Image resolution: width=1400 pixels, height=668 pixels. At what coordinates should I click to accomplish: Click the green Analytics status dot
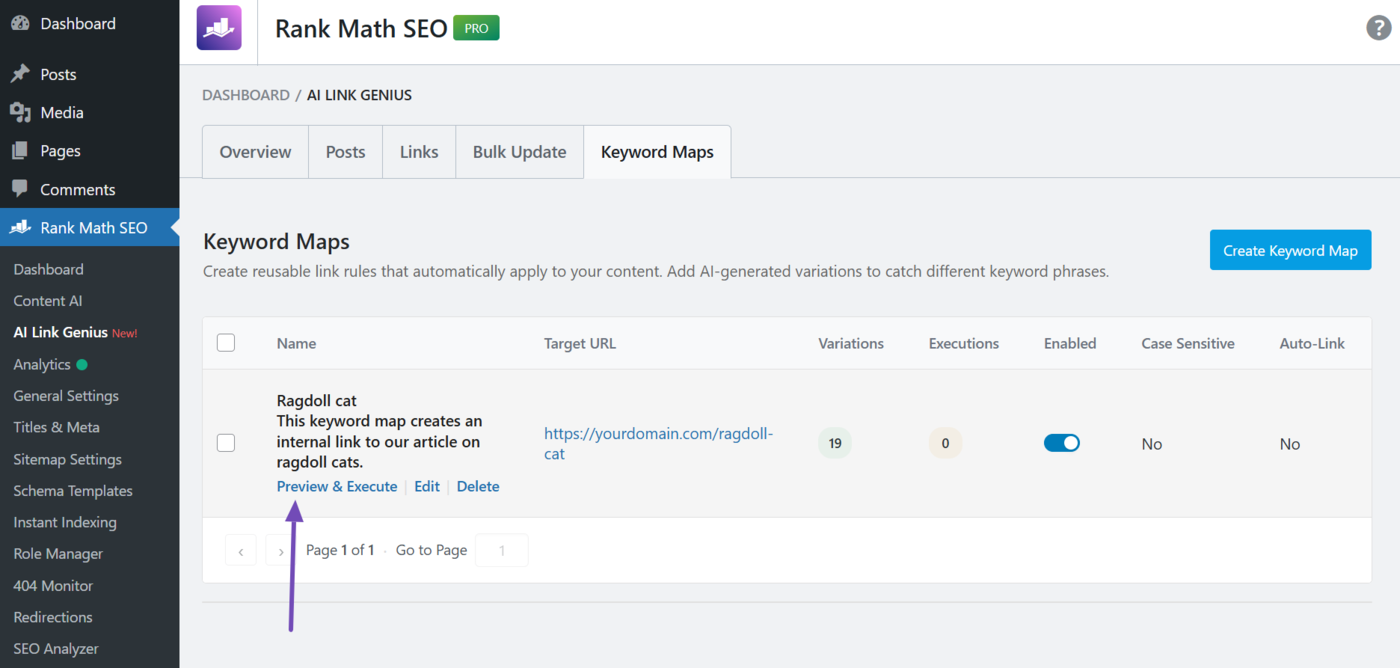(82, 365)
